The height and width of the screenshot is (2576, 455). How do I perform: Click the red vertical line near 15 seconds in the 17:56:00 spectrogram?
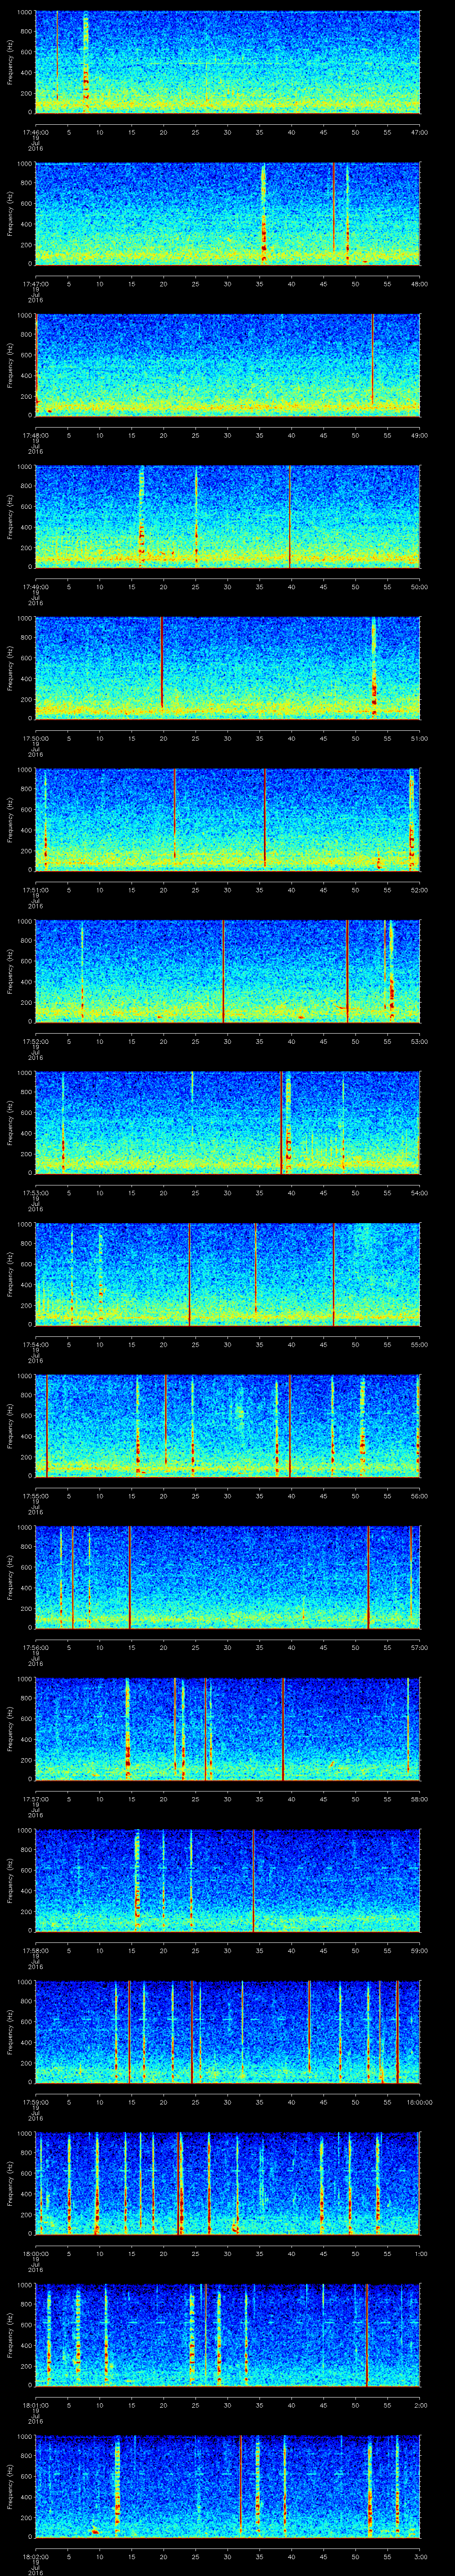point(130,1578)
